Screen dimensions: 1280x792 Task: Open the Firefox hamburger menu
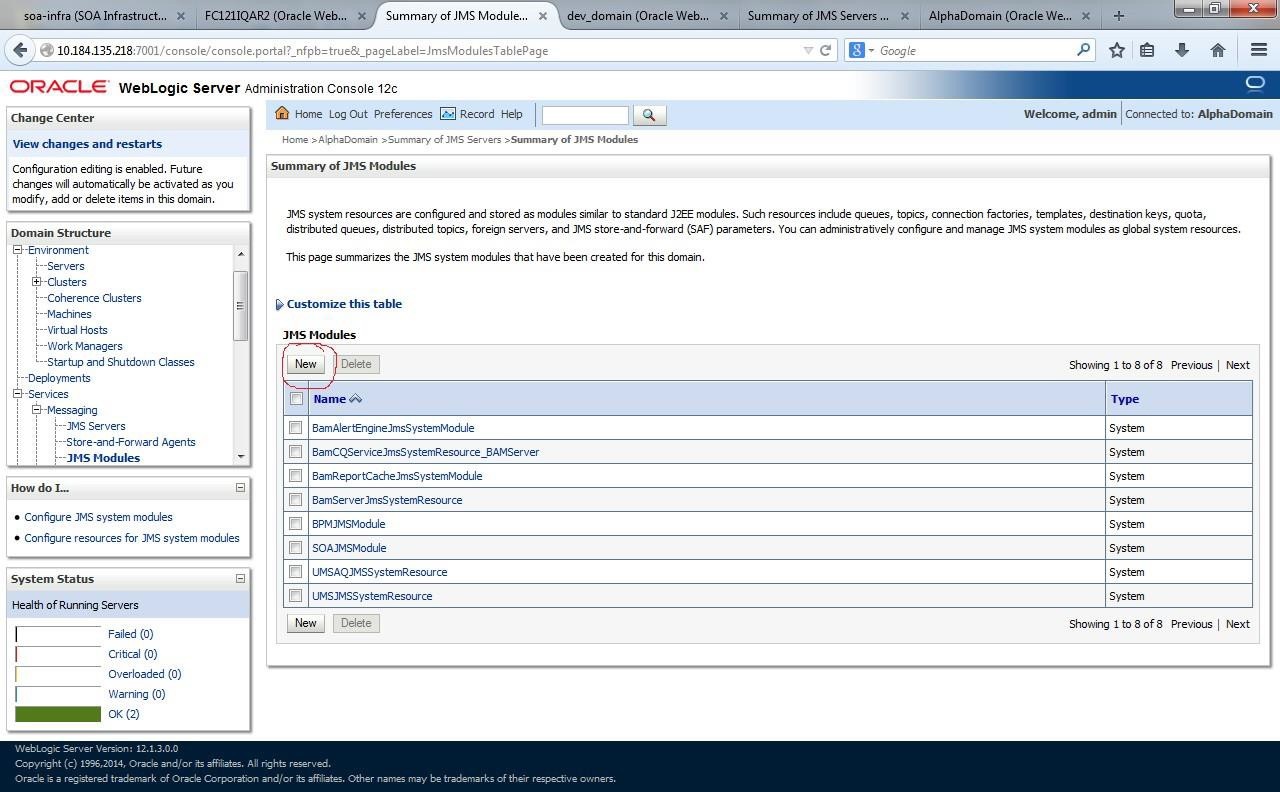(1259, 50)
